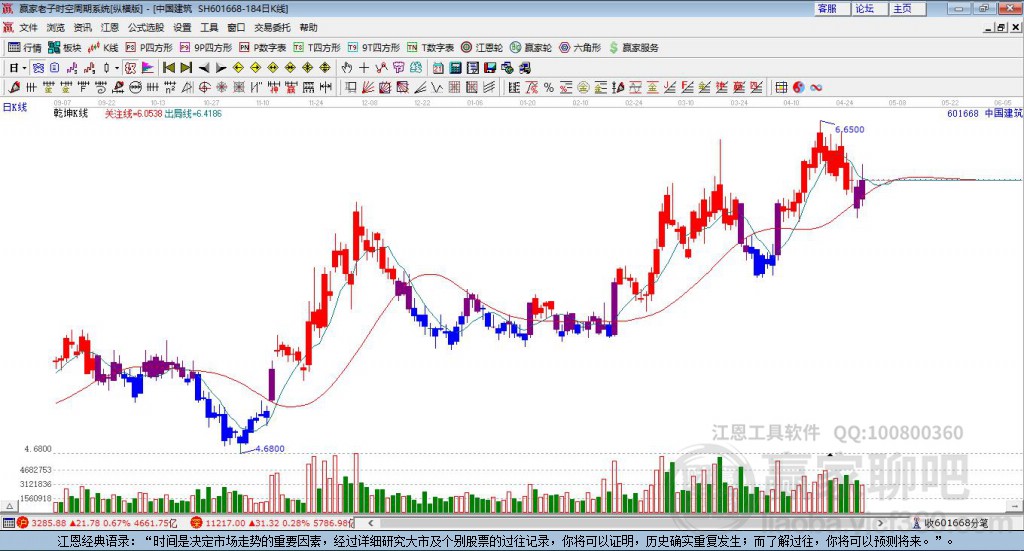Click the 4.6800 low price marker
The image size is (1024, 551).
(270, 449)
